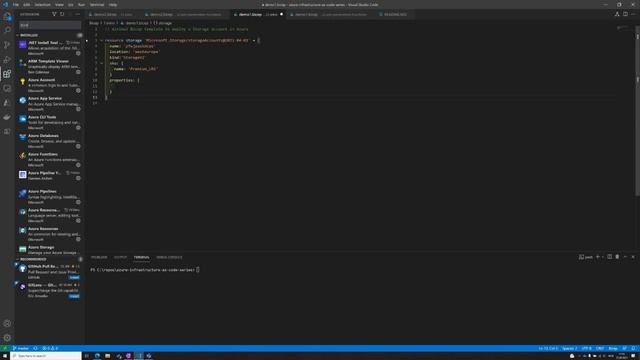Open Remote Explorer in activity bar
640x360 pixels.
pos(7,88)
